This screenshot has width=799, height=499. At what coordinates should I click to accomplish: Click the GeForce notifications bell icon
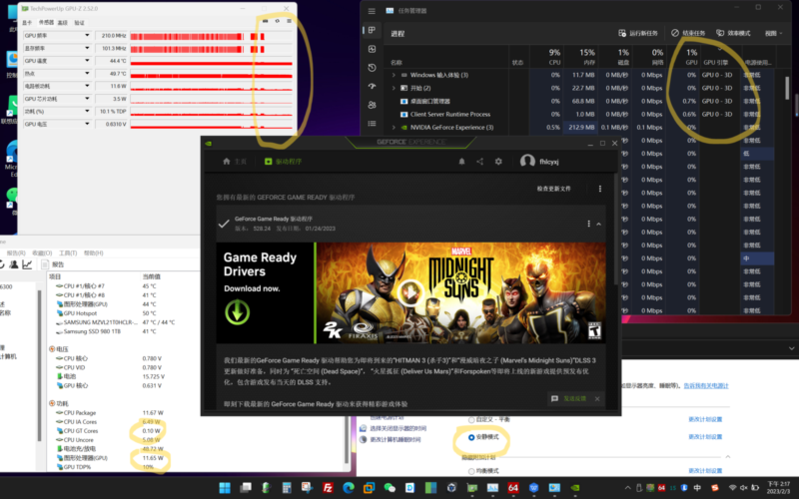tap(462, 161)
